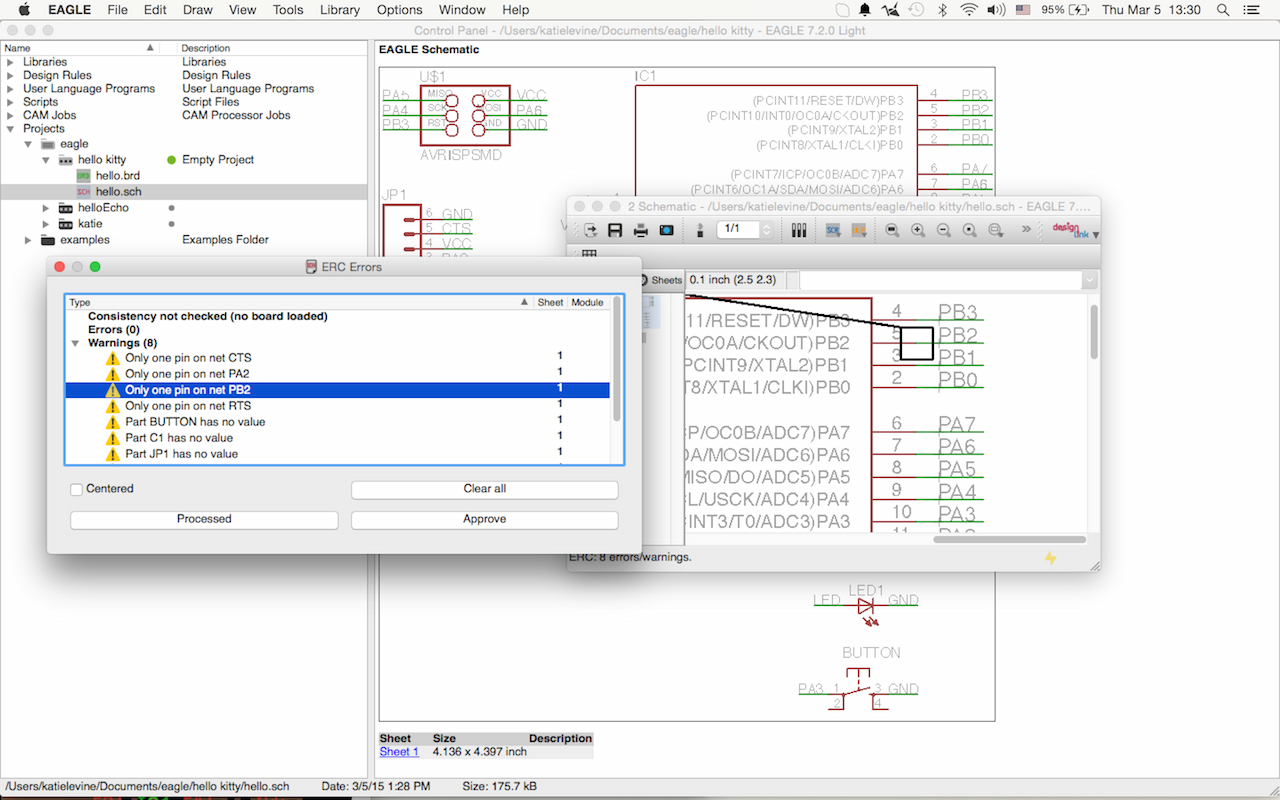Expand the Design Rules tree node
This screenshot has width=1280, height=800.
click(x=11, y=75)
